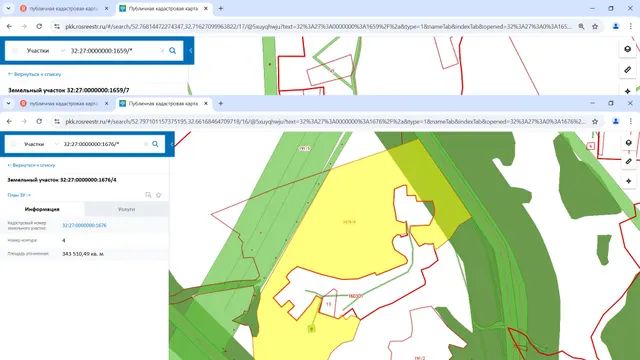Expand Участки type dropdown in back window
Image resolution: width=640 pixels, height=360 pixels.
click(x=63, y=51)
